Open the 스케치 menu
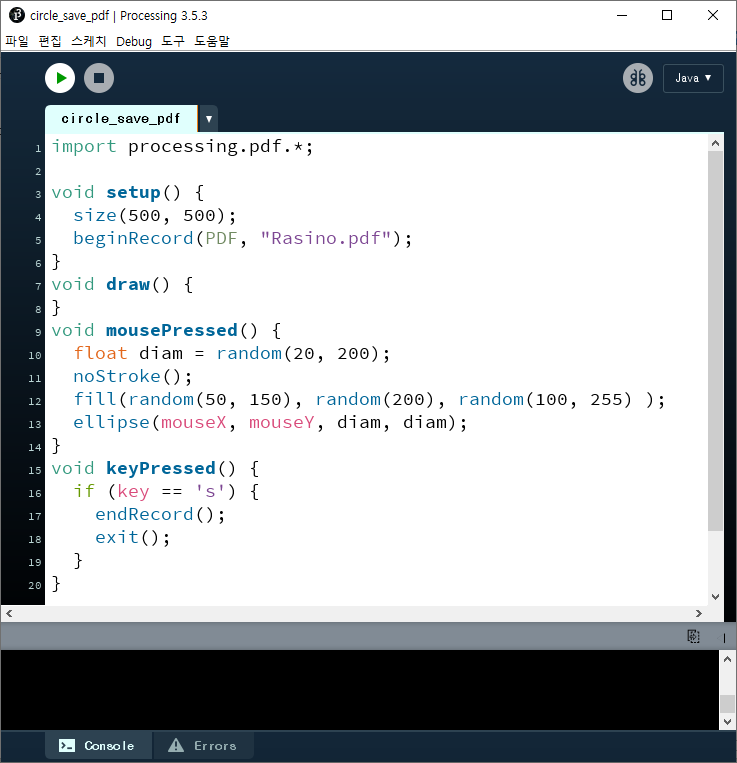Viewport: 737px width, 763px height. pos(89,41)
